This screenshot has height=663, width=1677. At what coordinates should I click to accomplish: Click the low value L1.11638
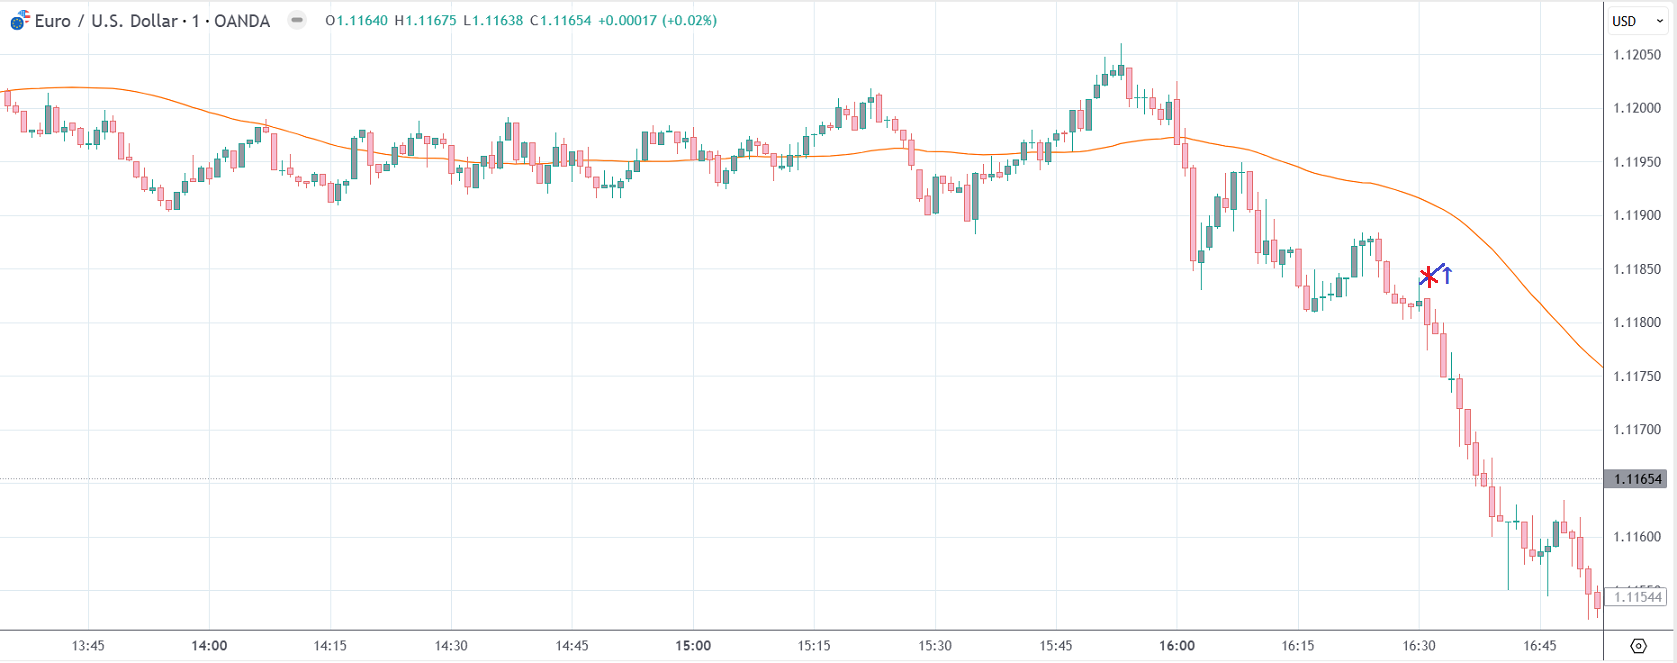[x=493, y=21]
